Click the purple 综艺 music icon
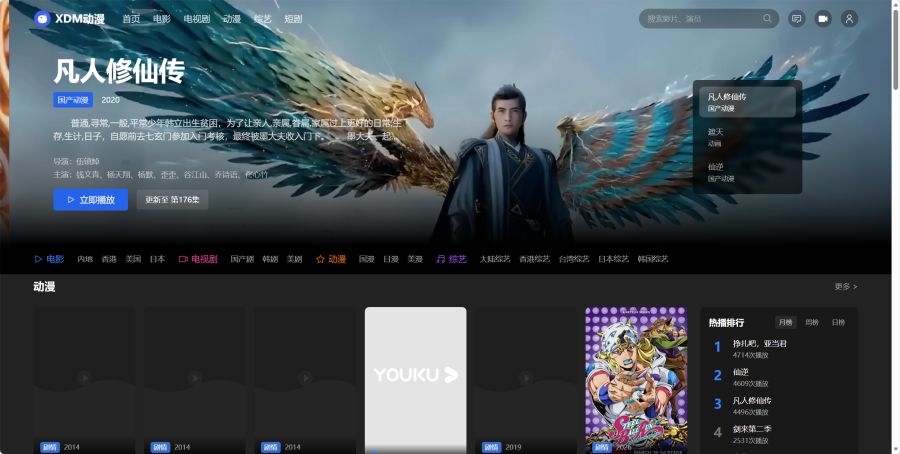 439,259
